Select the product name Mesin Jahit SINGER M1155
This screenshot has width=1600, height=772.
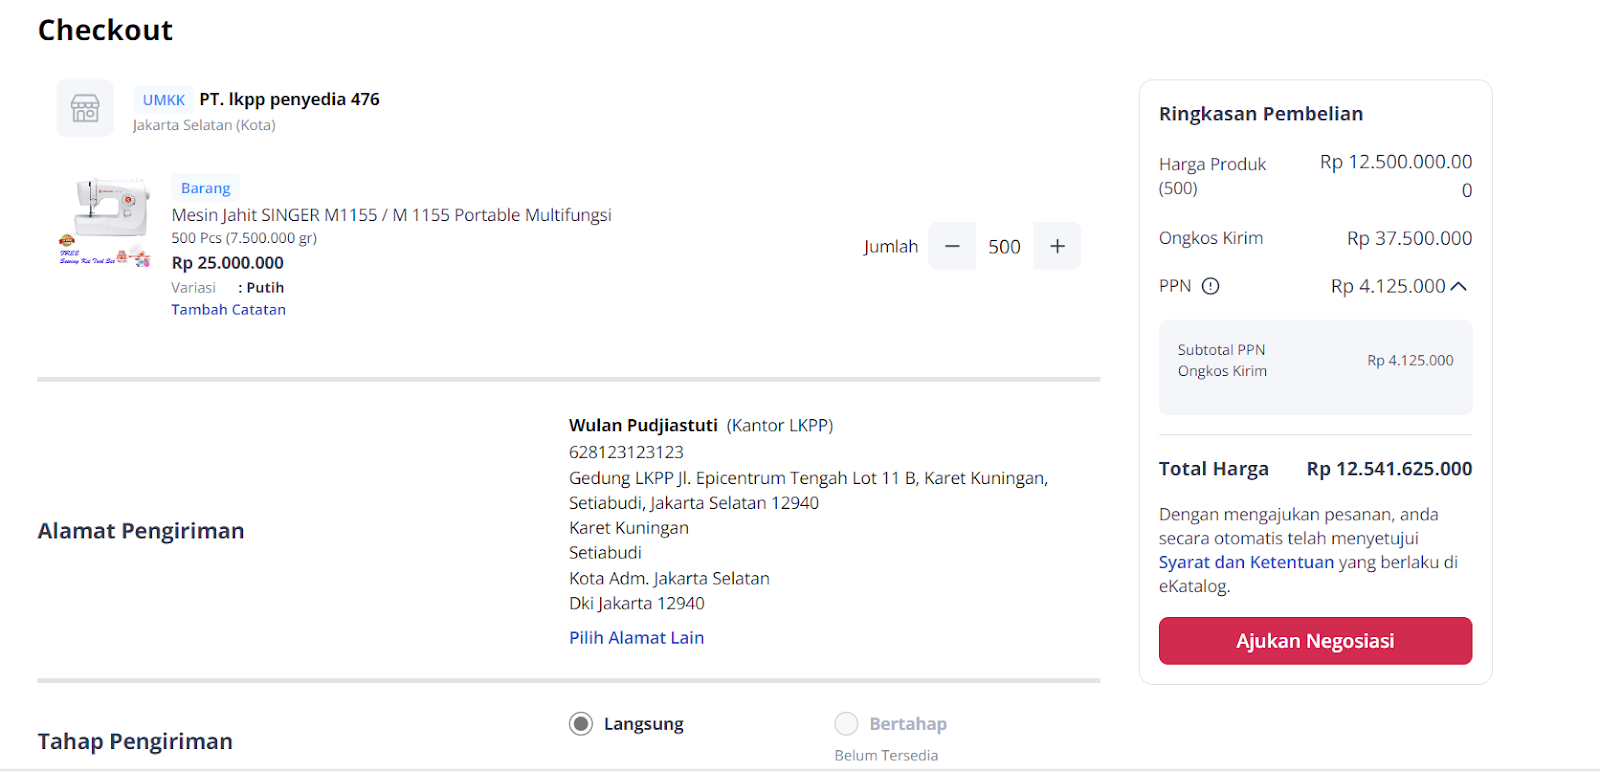(391, 214)
